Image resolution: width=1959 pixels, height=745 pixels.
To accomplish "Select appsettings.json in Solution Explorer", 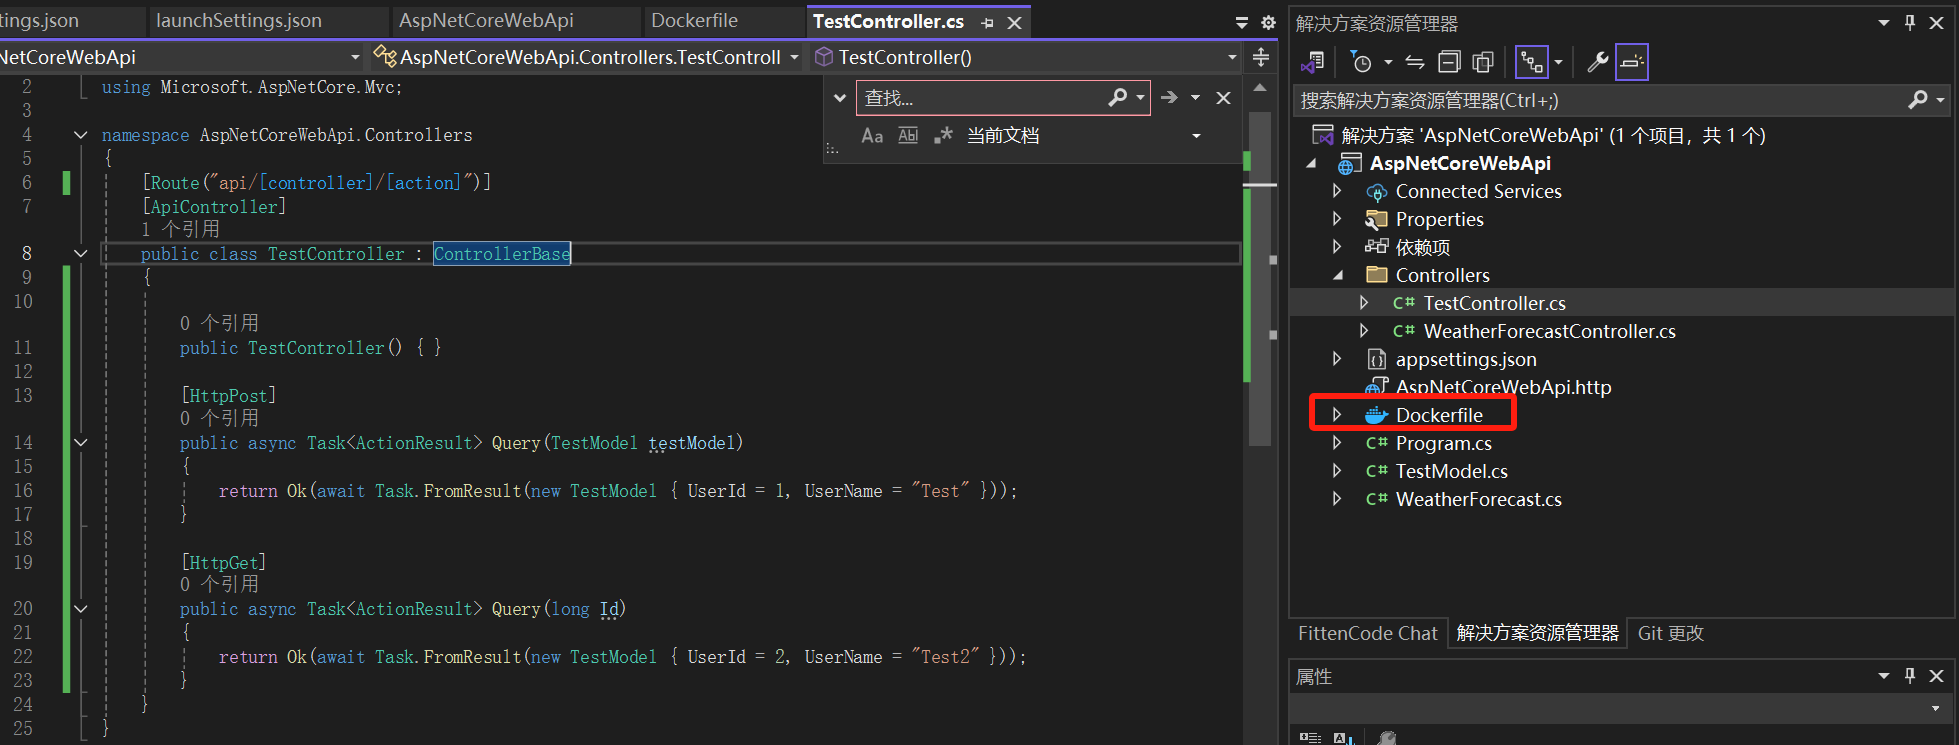I will [1466, 359].
